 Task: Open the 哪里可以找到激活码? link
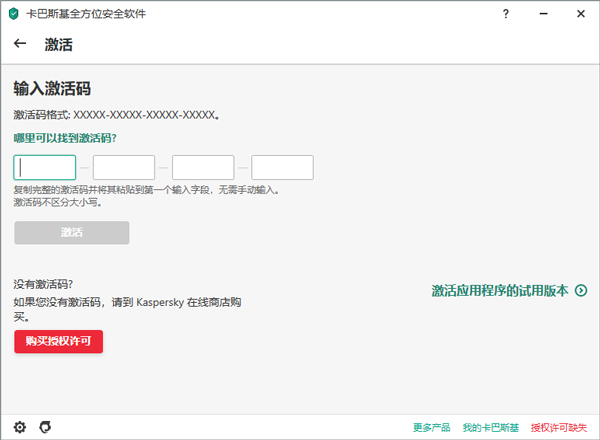65,138
